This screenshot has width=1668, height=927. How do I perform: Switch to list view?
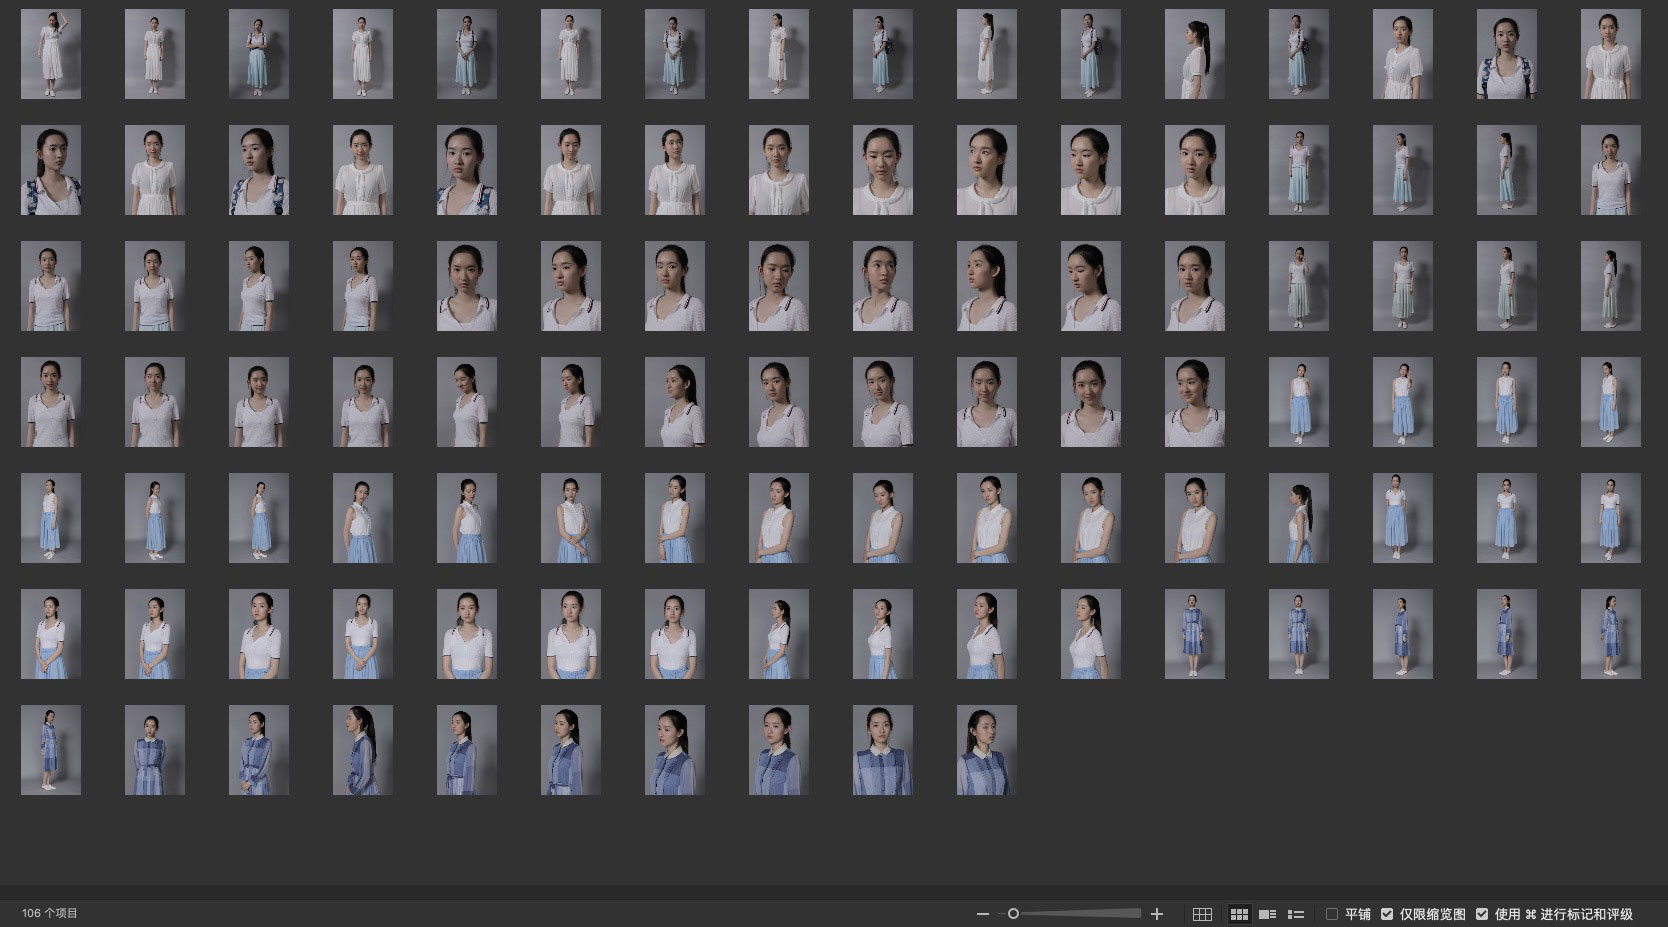click(x=1296, y=914)
